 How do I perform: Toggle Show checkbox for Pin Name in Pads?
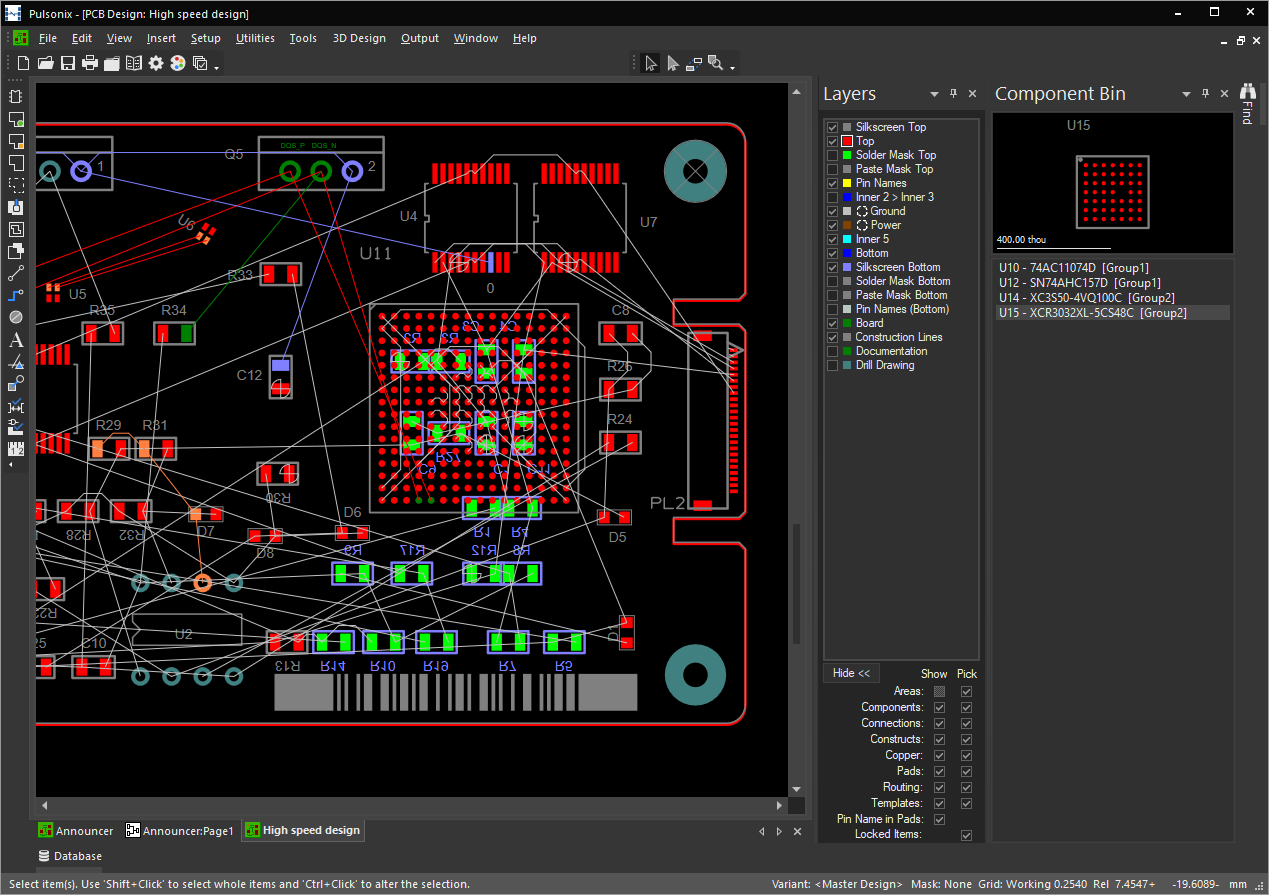[x=939, y=819]
